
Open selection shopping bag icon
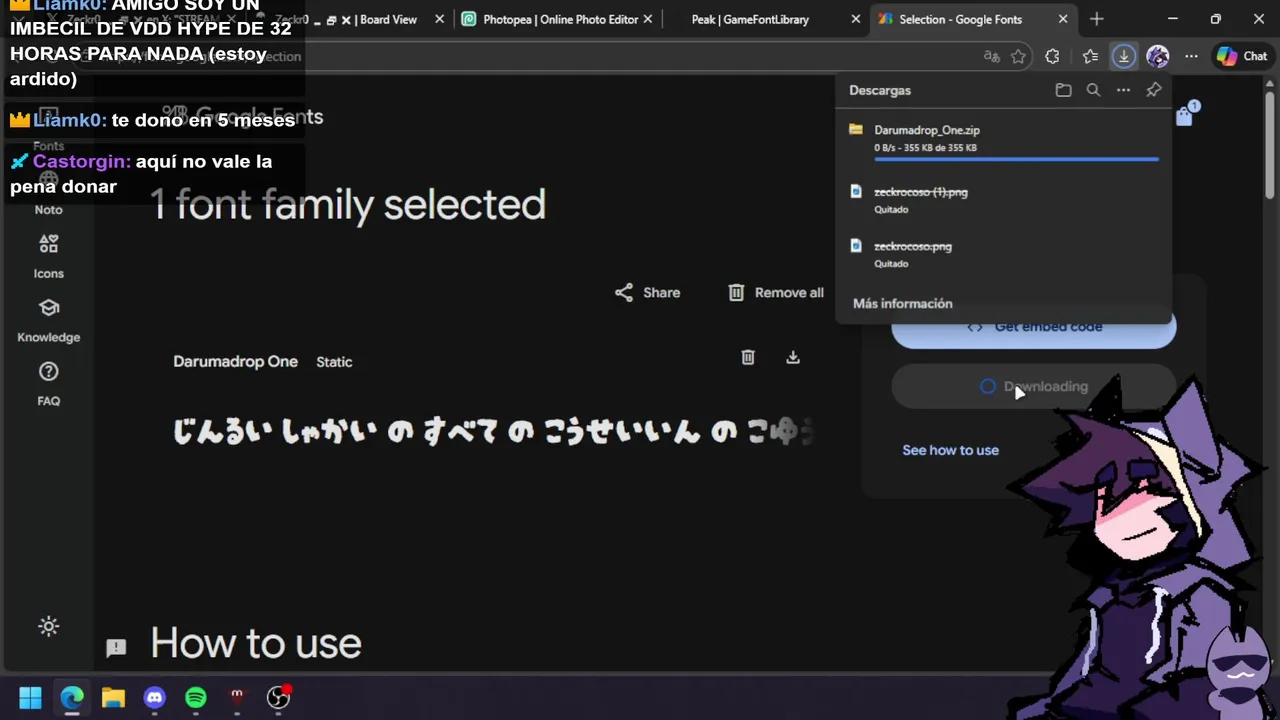point(1185,115)
